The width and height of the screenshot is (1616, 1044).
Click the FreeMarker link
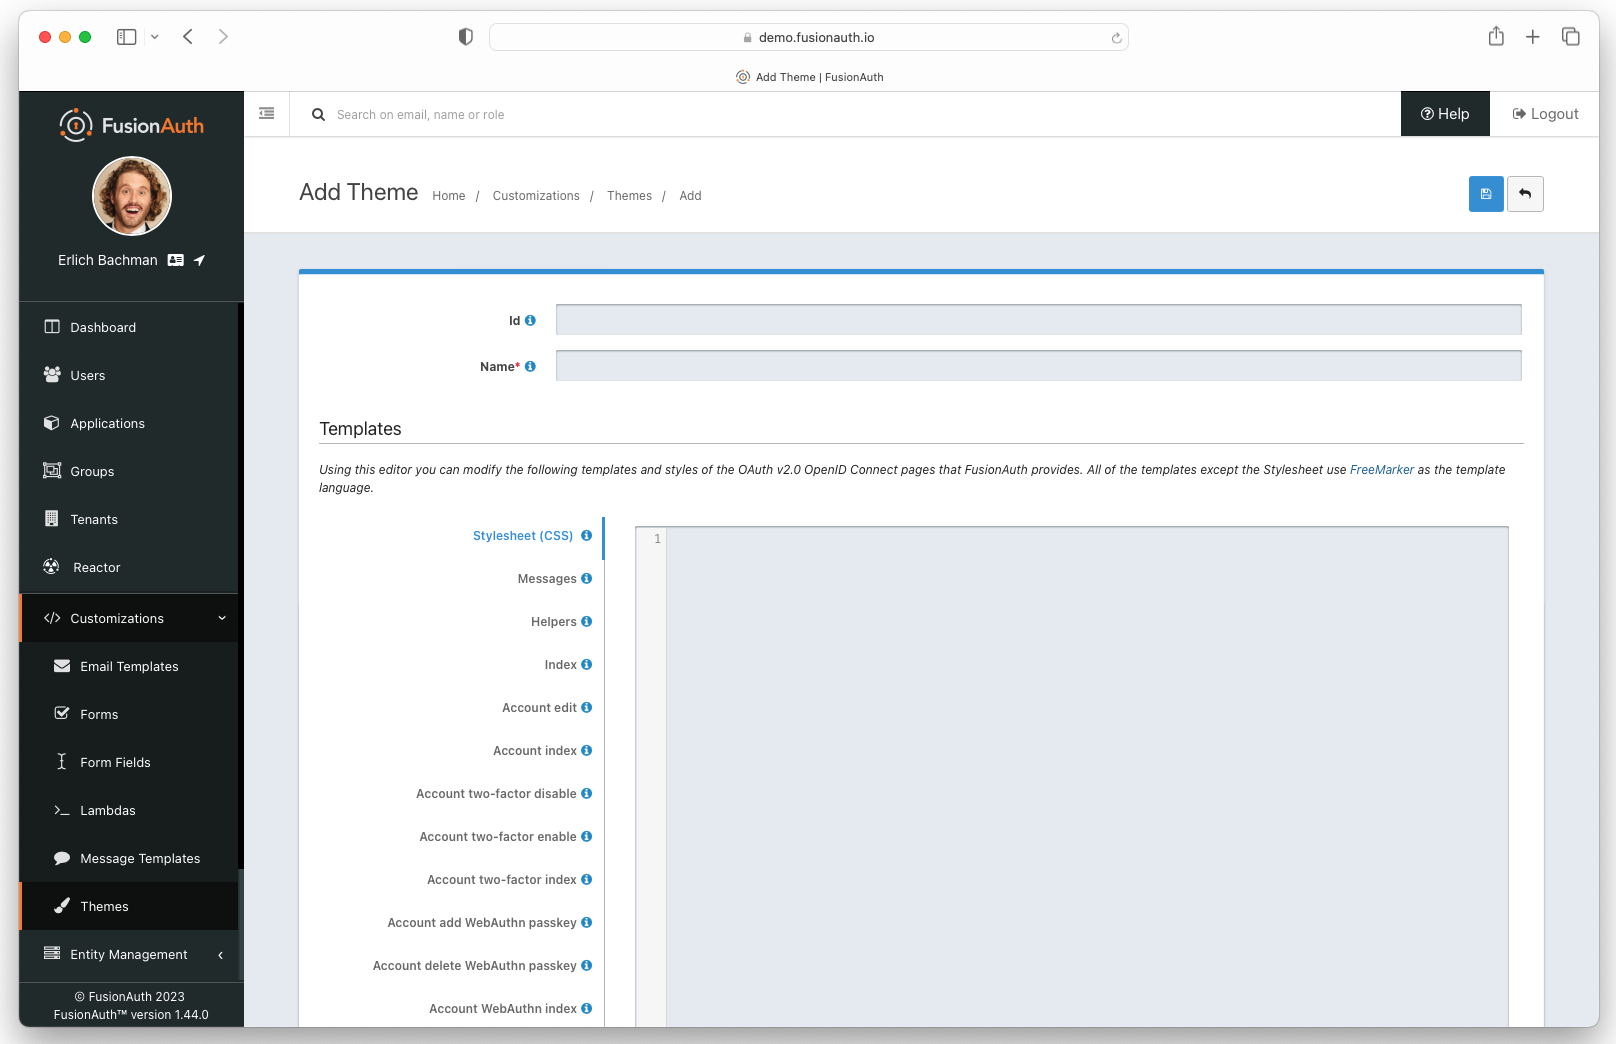(1381, 469)
